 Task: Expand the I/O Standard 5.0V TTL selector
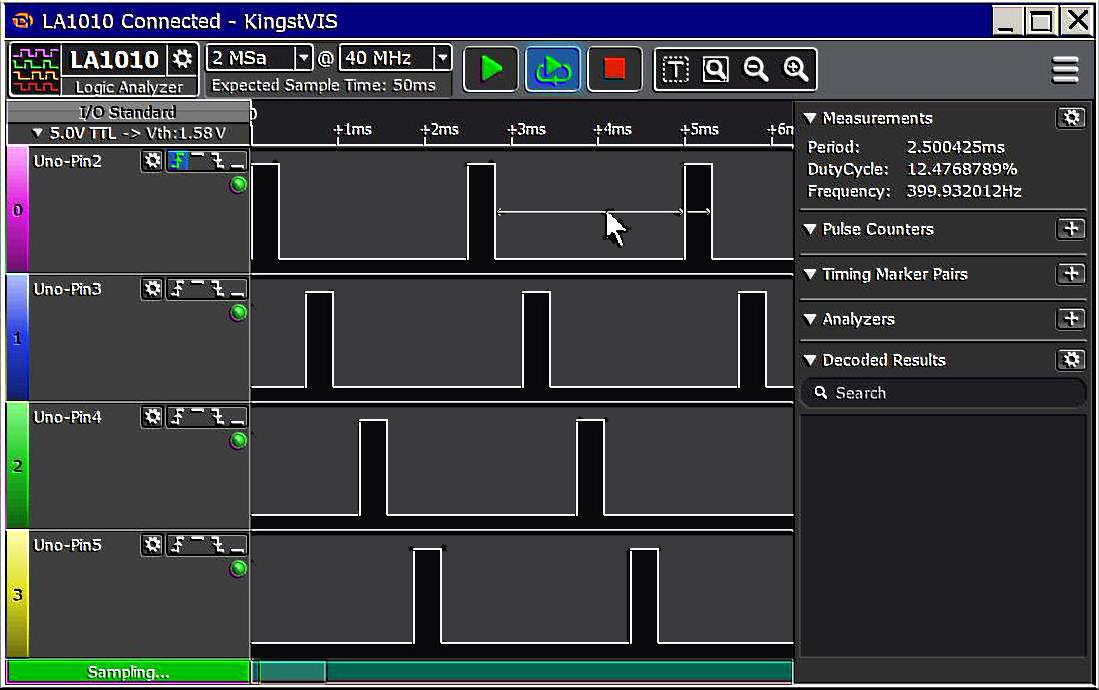[x=128, y=132]
